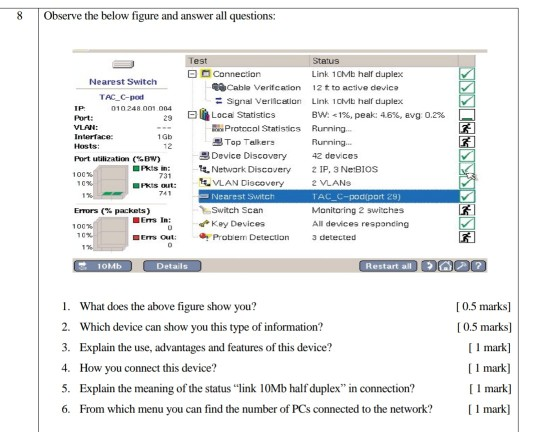Click the Pkts in green legend square
The image size is (540, 432).
(x=136, y=168)
